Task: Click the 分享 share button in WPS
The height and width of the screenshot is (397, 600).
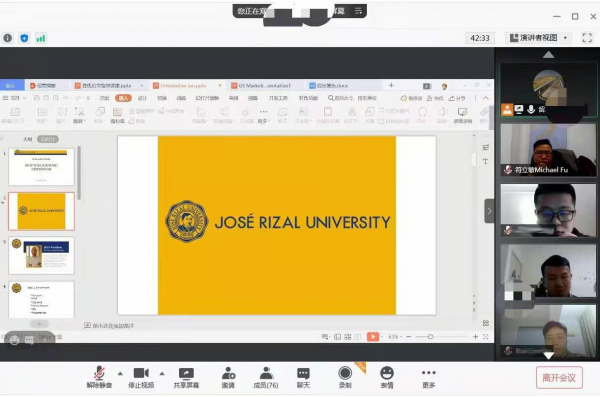Action: pos(457,98)
